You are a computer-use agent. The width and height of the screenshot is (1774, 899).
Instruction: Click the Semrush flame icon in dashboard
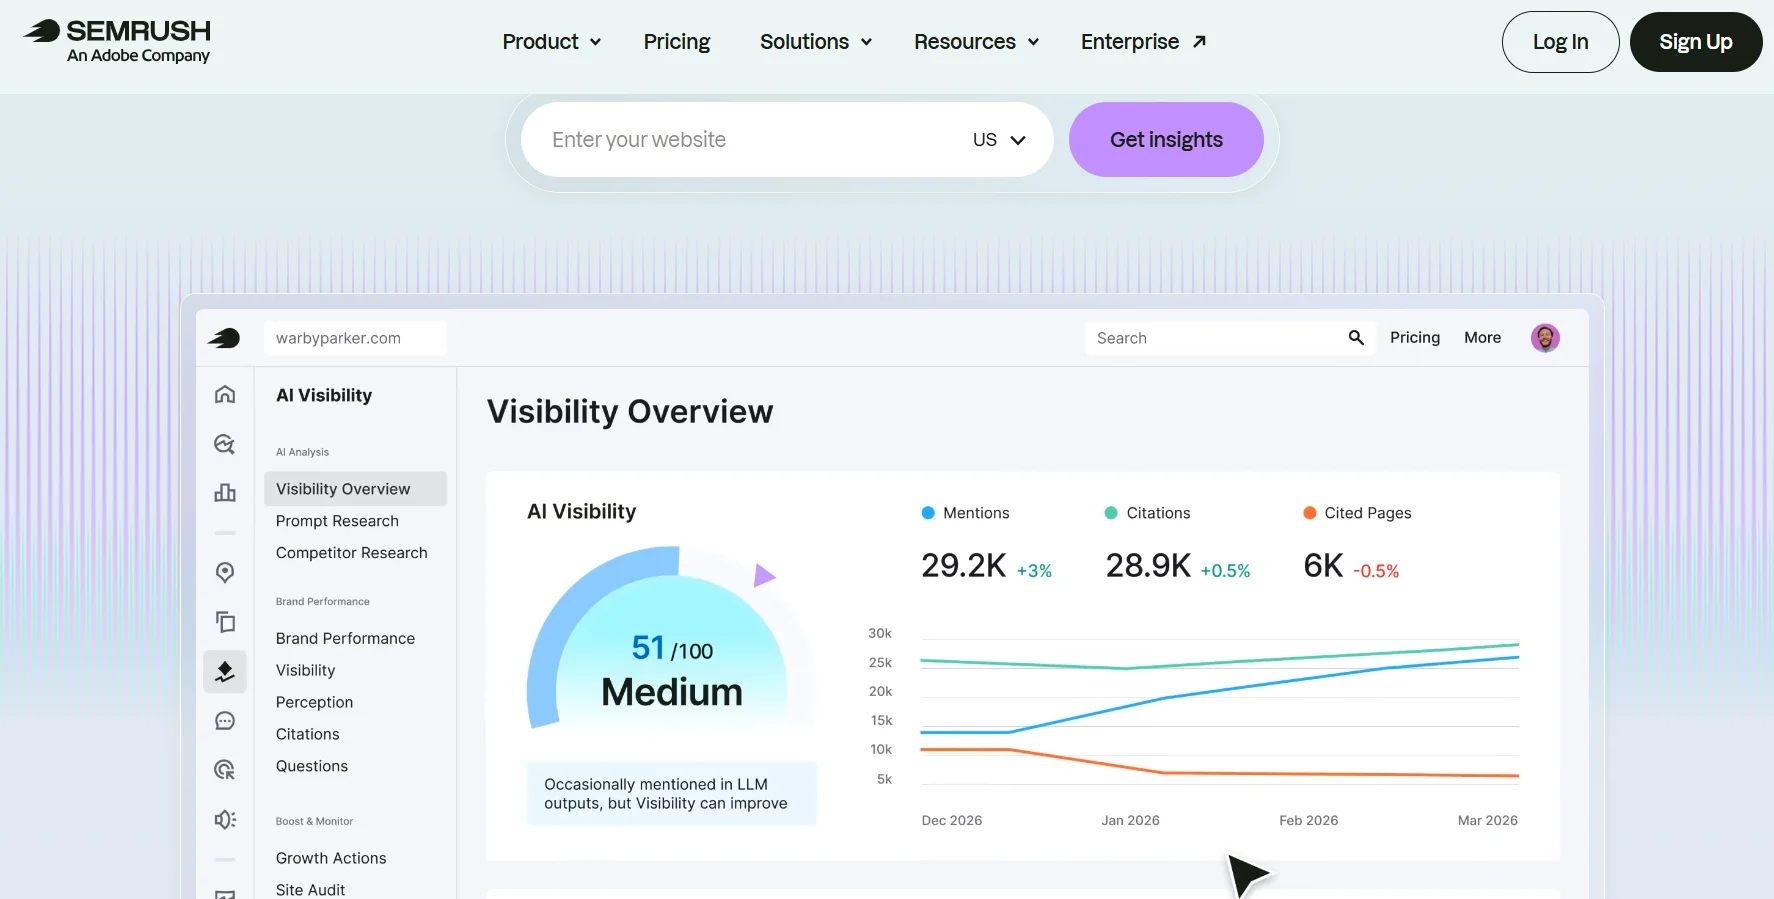[x=224, y=338]
